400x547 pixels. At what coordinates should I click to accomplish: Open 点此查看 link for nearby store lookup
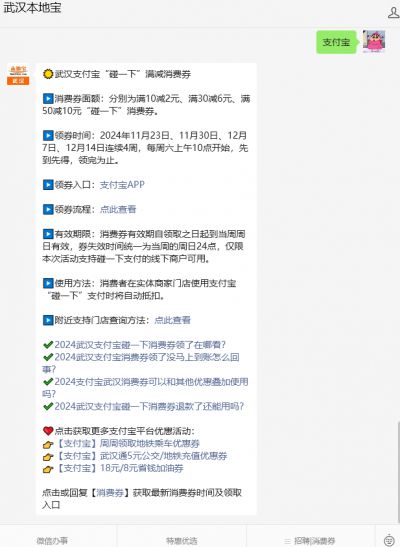pos(172,320)
